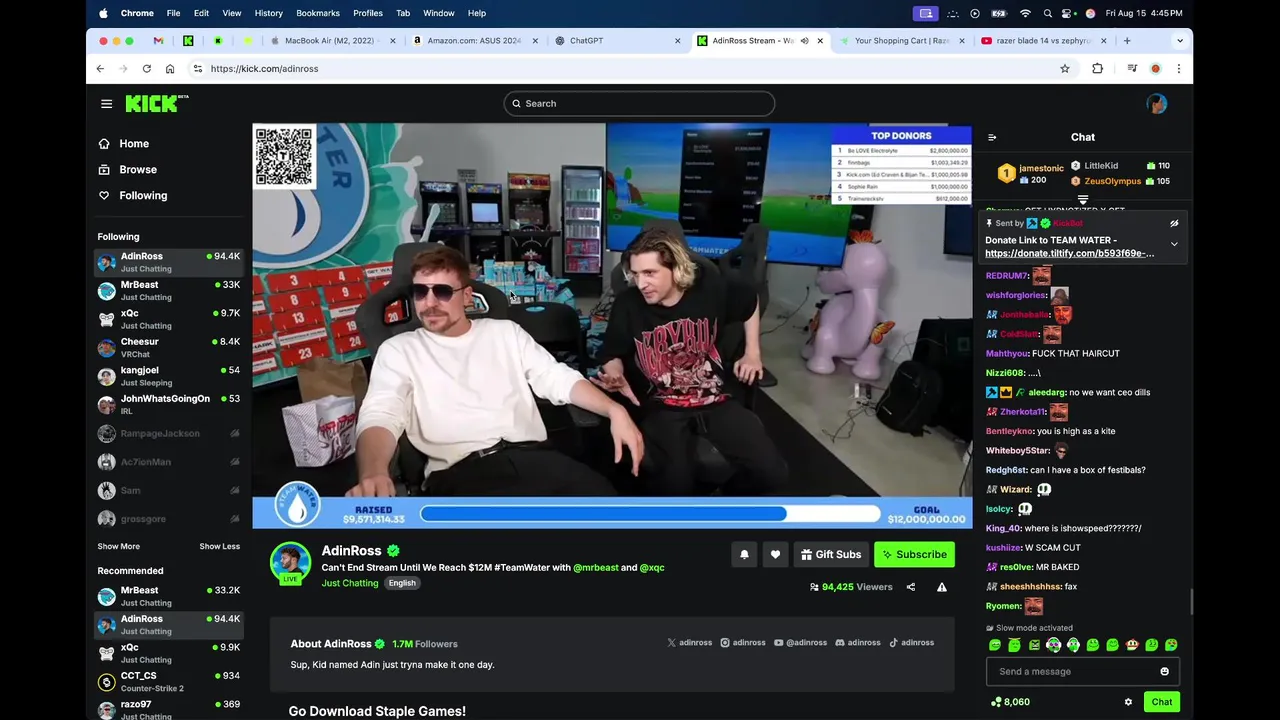This screenshot has height=720, width=1280.
Task: Click the Kick logo
Action: [156, 103]
